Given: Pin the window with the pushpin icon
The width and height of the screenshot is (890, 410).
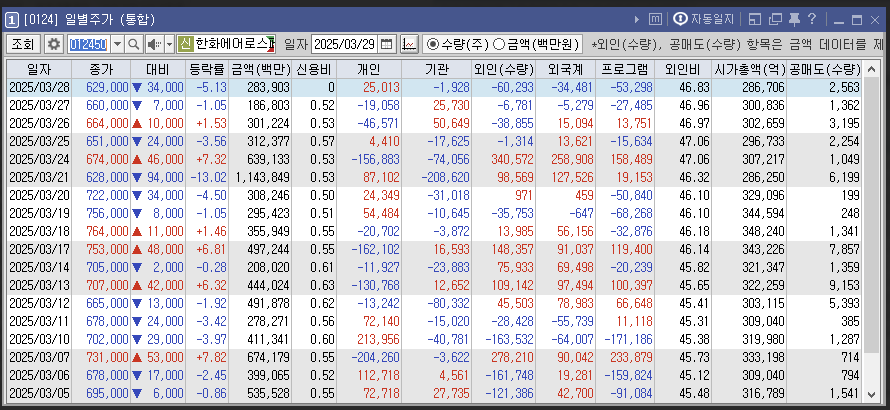Looking at the screenshot, I should [x=795, y=20].
